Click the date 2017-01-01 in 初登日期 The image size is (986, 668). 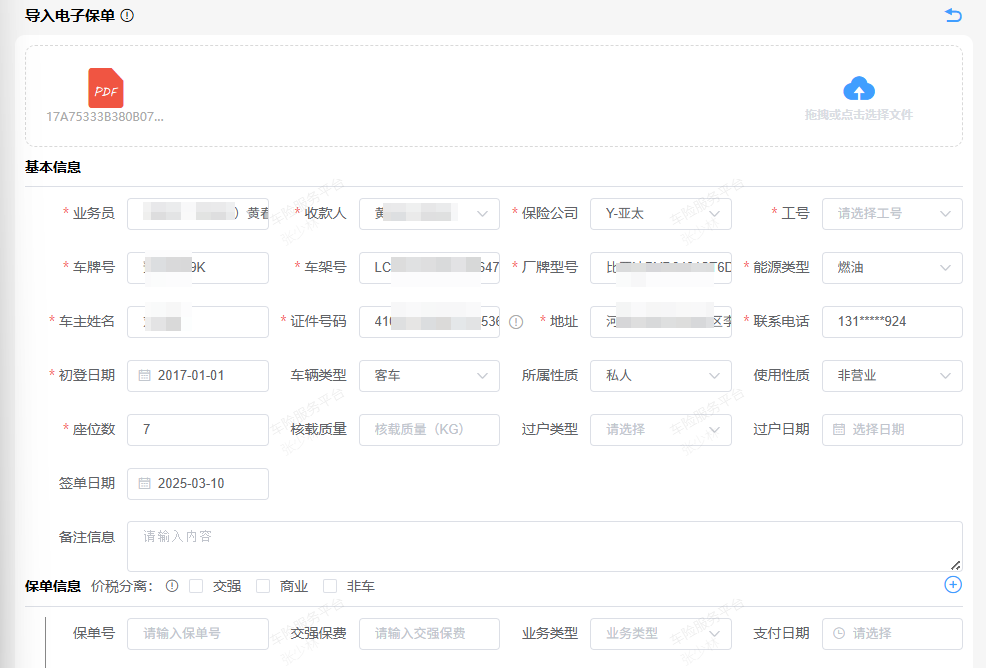coord(191,376)
